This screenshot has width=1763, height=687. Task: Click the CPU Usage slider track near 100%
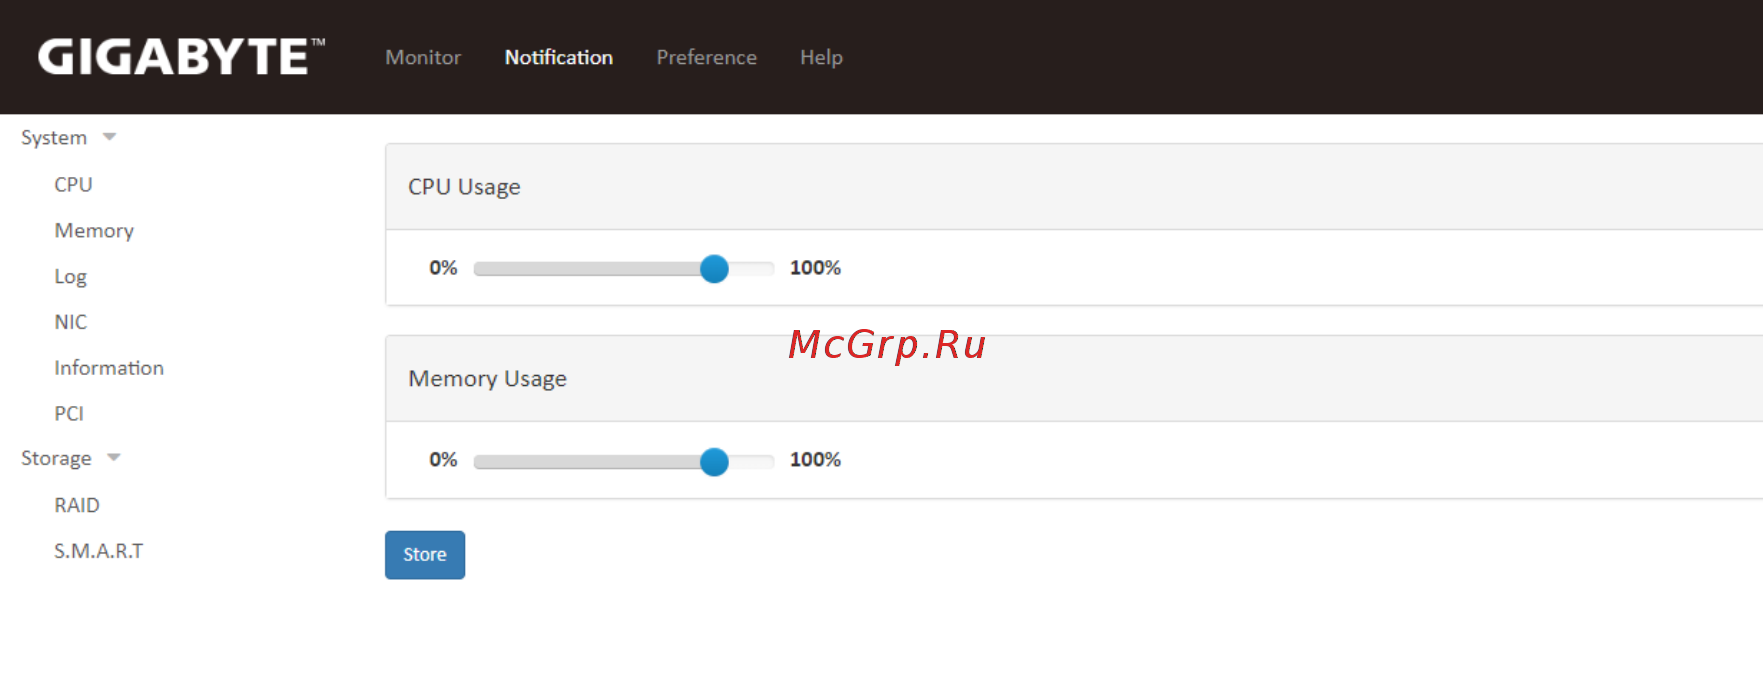coord(752,269)
